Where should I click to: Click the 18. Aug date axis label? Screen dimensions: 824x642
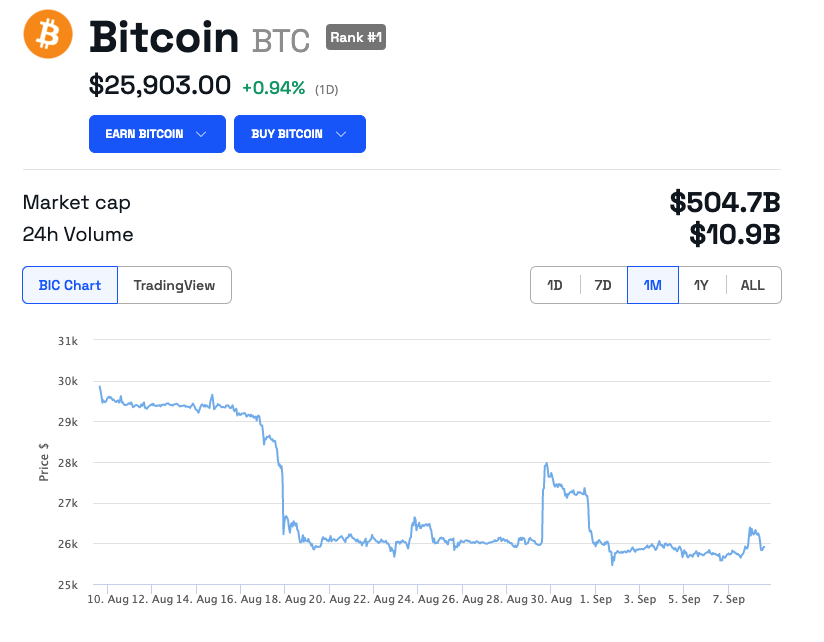(262, 599)
